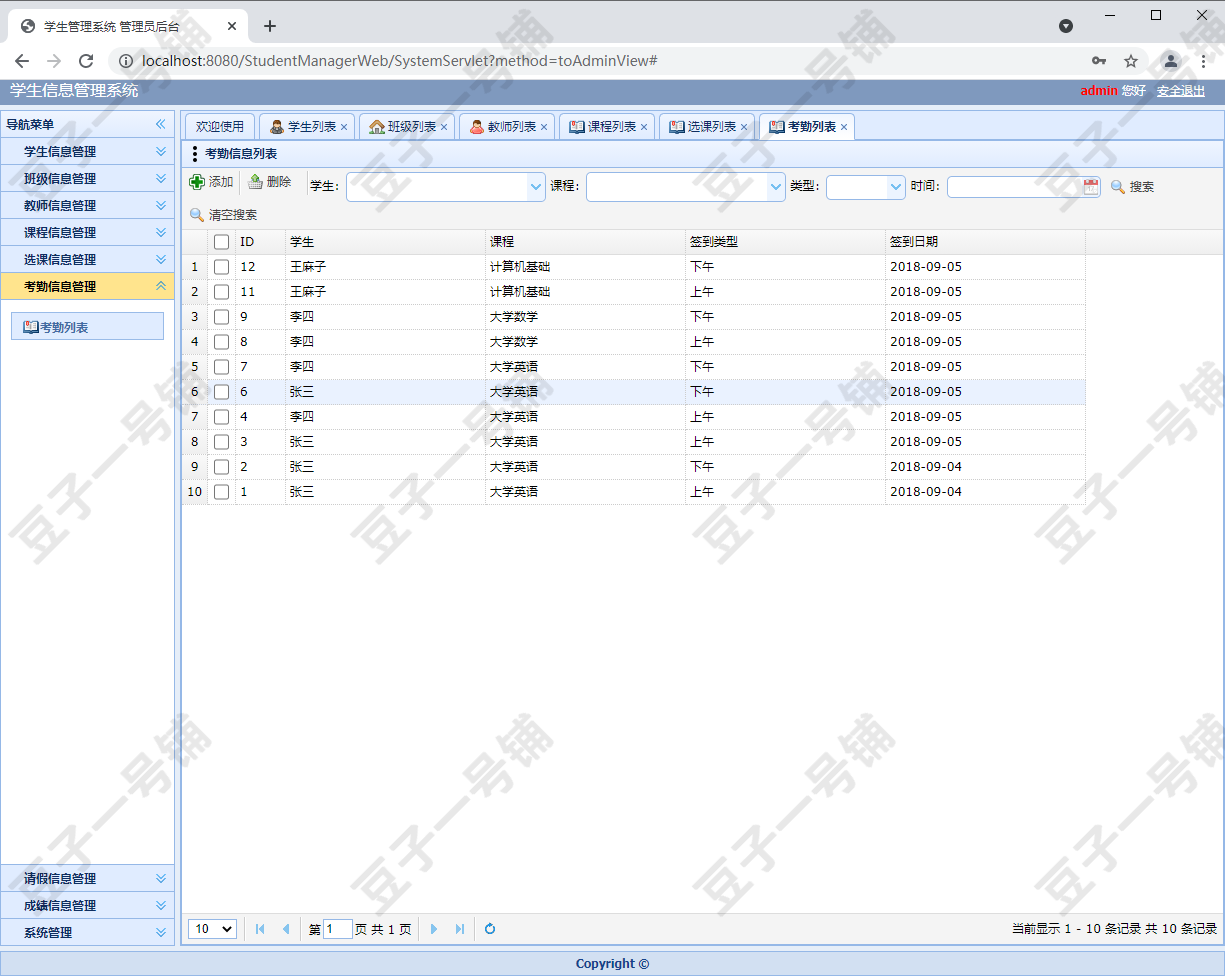Image resolution: width=1225 pixels, height=976 pixels.
Task: Go to the next page arrow icon
Action: [x=433, y=929]
